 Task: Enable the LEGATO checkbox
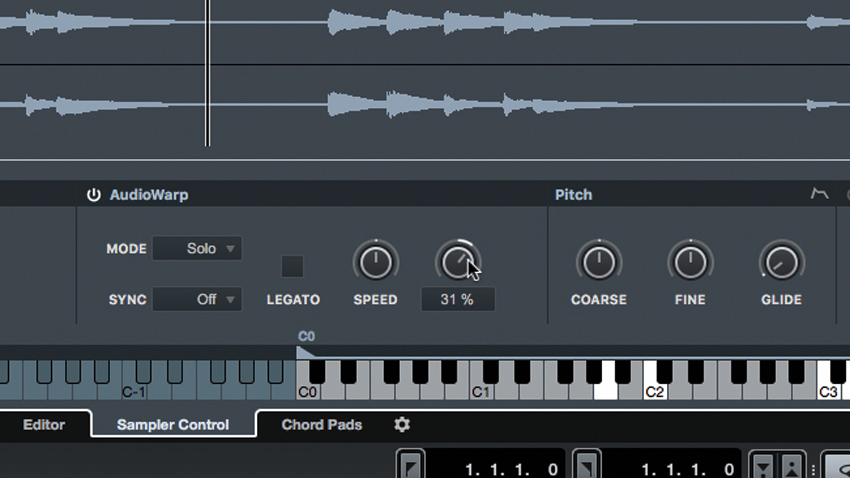(292, 266)
